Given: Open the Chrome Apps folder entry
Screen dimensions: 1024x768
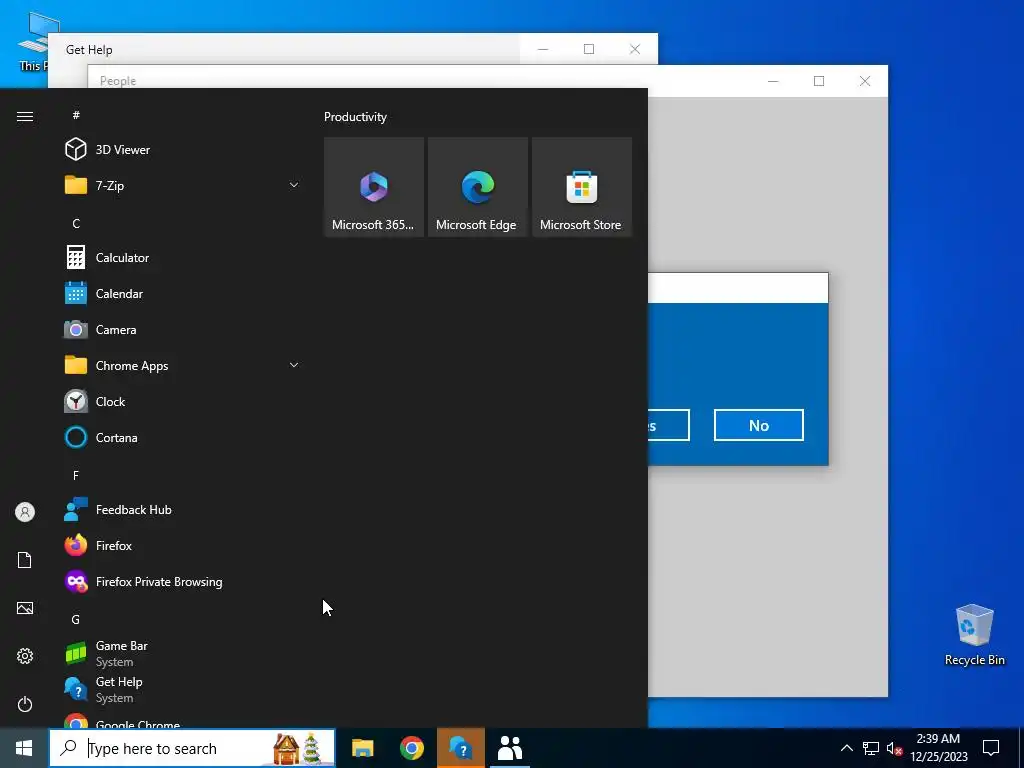Looking at the screenshot, I should click(x=183, y=365).
